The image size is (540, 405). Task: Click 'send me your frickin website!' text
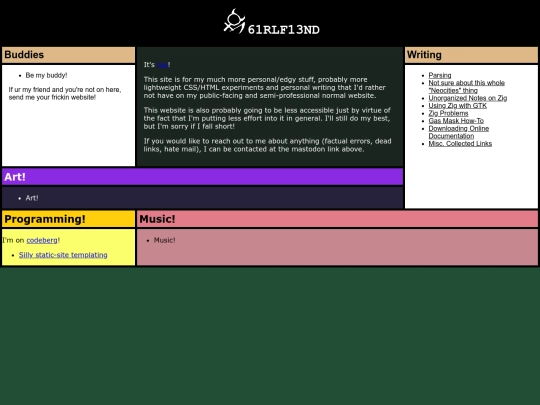[52, 97]
